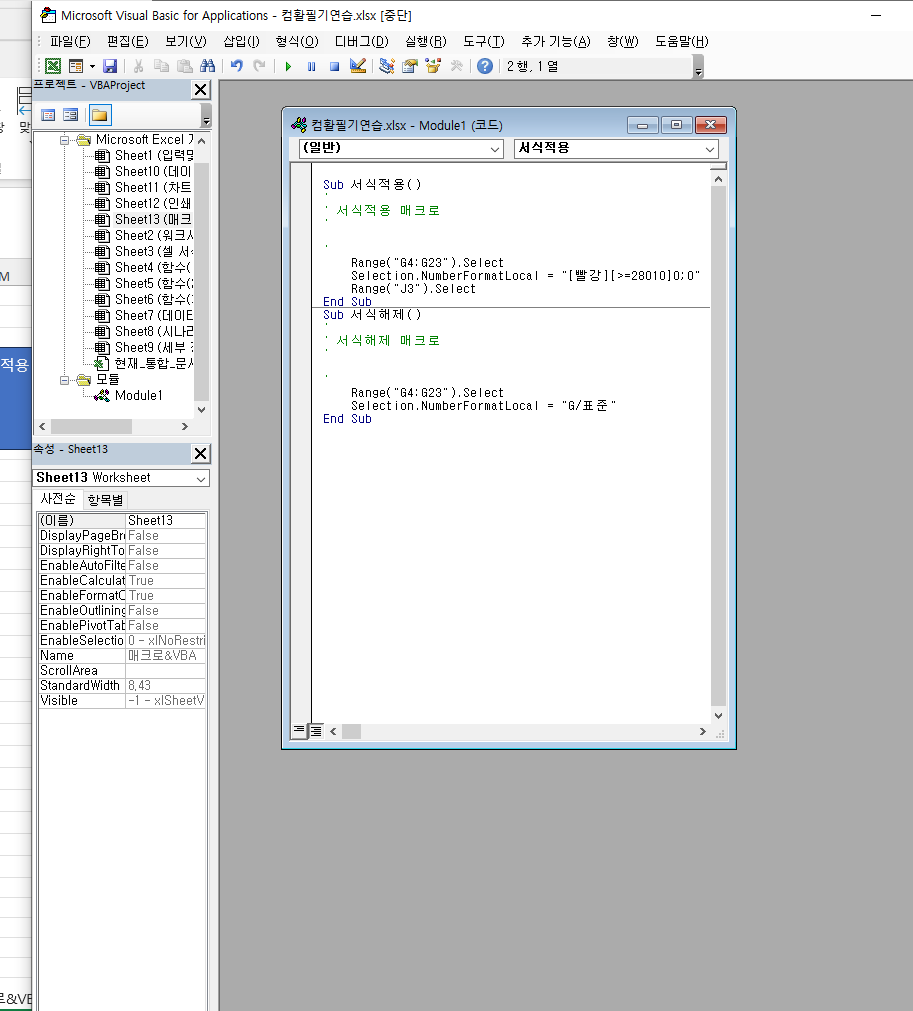Open the Properties Window toolbar icon
The image size is (913, 1011).
(x=409, y=66)
